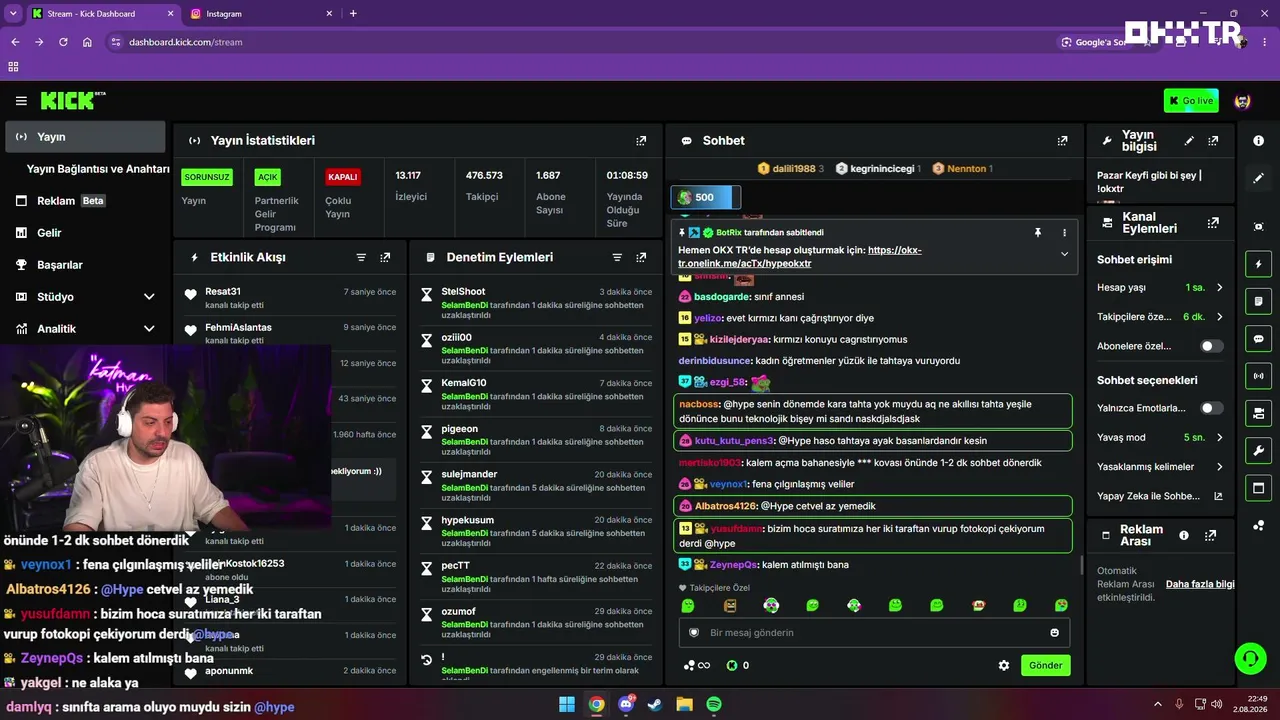Open the Başarılar sidebar item
Viewport: 1280px width, 720px height.
86,265
